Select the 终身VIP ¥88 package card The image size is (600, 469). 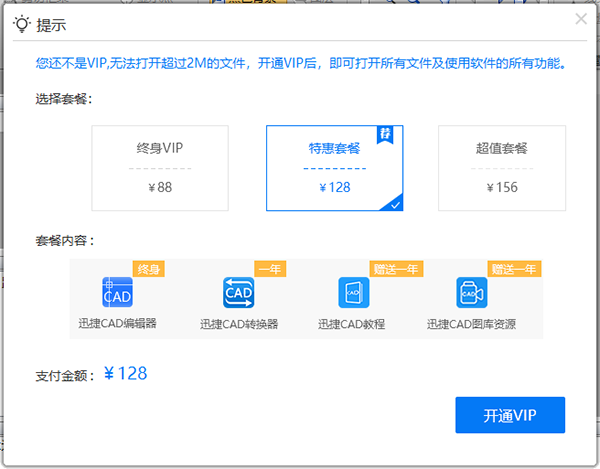[160, 168]
